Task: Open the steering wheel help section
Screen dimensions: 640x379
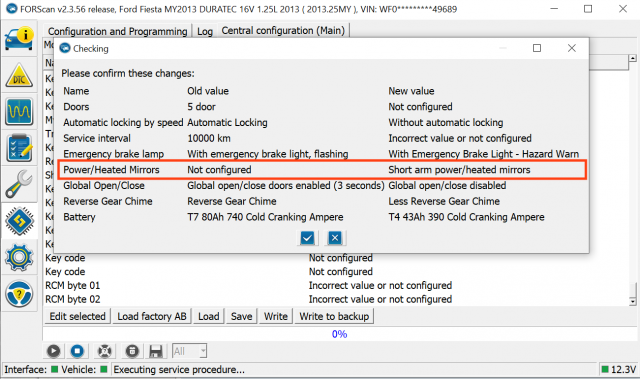Action: [19, 294]
